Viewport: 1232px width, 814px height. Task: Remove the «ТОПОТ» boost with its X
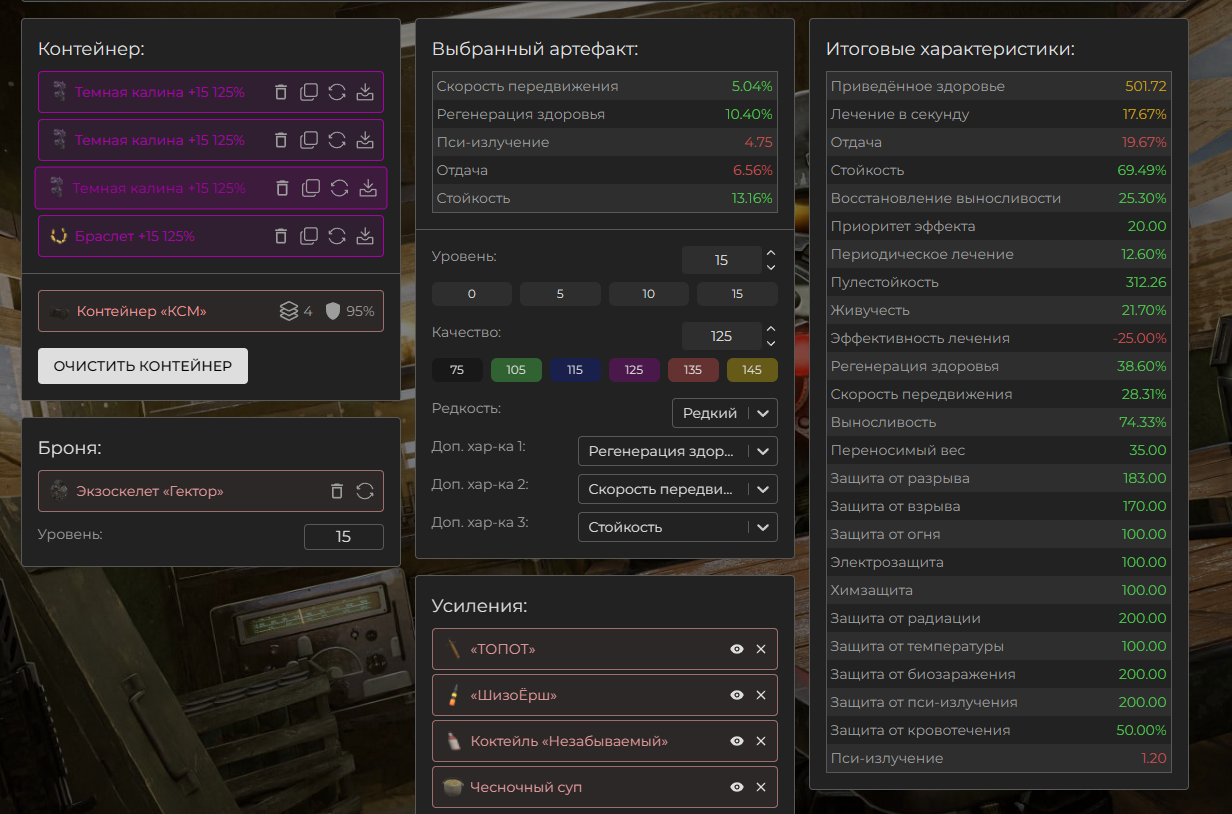pos(761,649)
